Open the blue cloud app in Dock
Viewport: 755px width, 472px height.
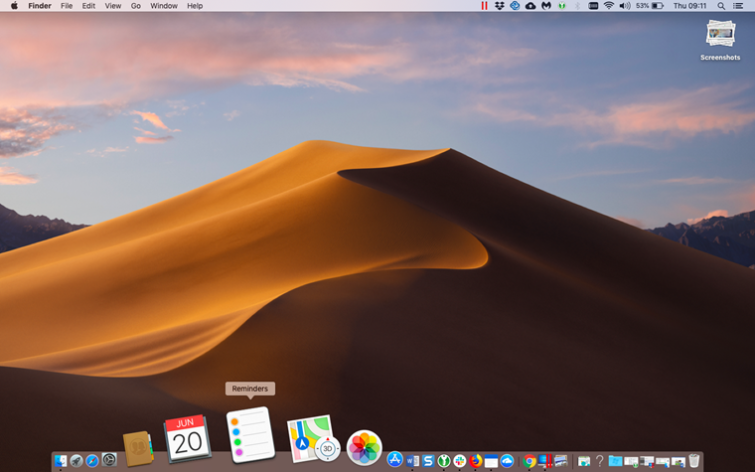click(x=507, y=461)
